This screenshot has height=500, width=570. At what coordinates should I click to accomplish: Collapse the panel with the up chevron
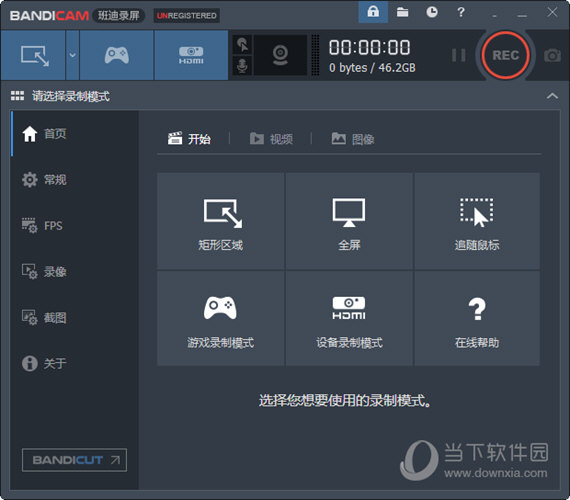[x=552, y=96]
